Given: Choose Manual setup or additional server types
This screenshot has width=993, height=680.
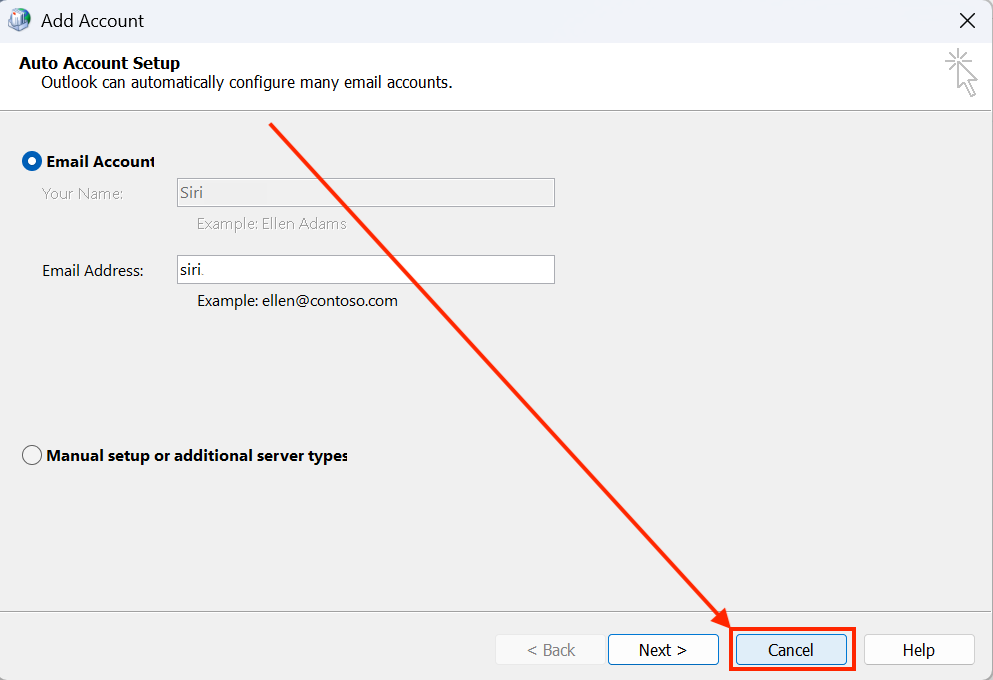Looking at the screenshot, I should coord(31,455).
